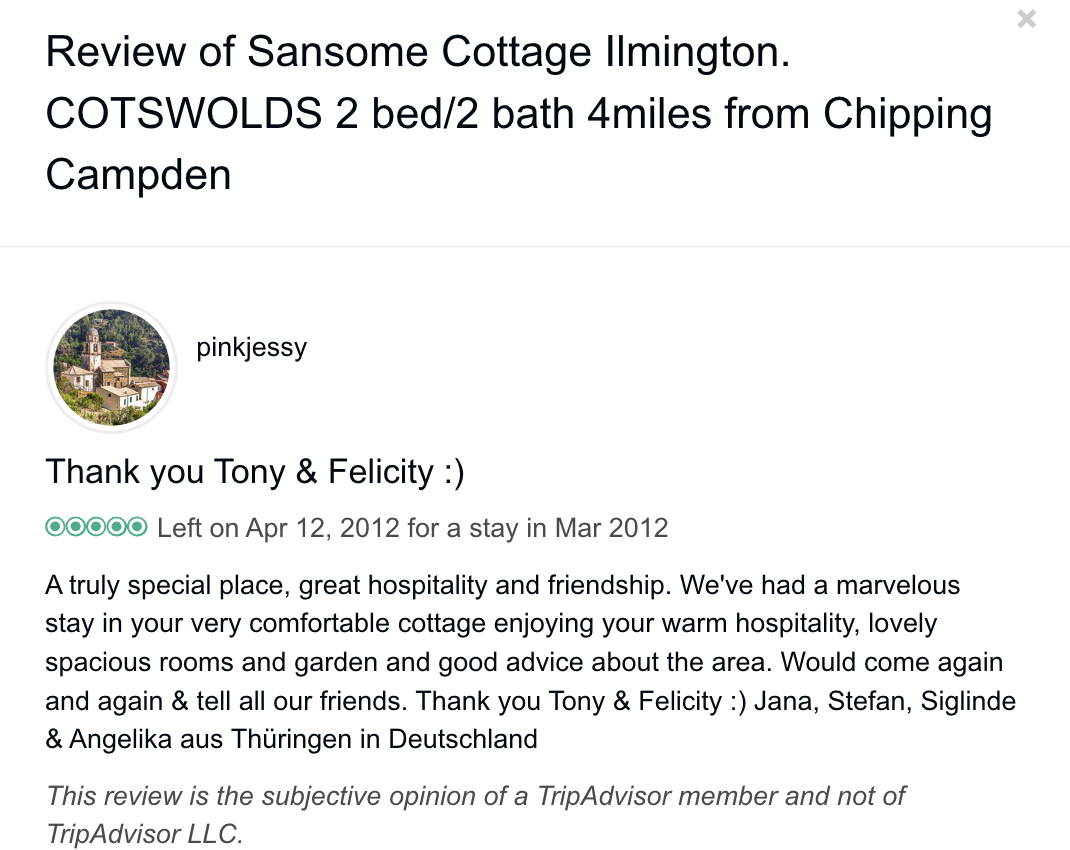
Task: Click "TripAdvisor LLC." ending the disclaimer
Action: pos(145,834)
